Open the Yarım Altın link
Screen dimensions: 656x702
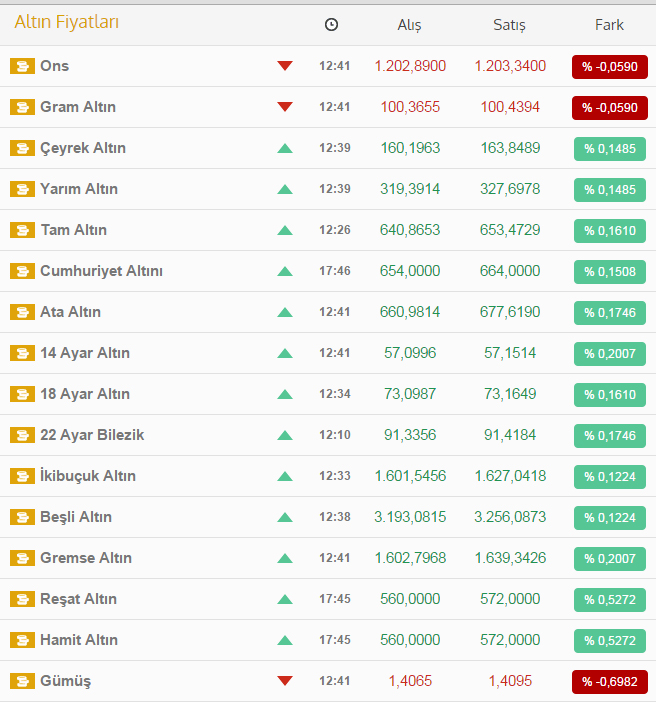tap(79, 189)
